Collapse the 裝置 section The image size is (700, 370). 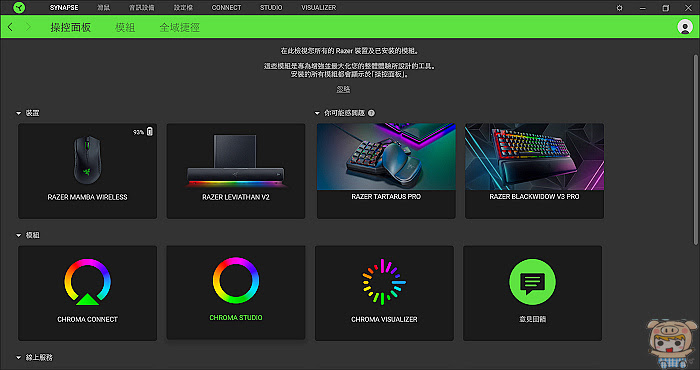[x=19, y=113]
